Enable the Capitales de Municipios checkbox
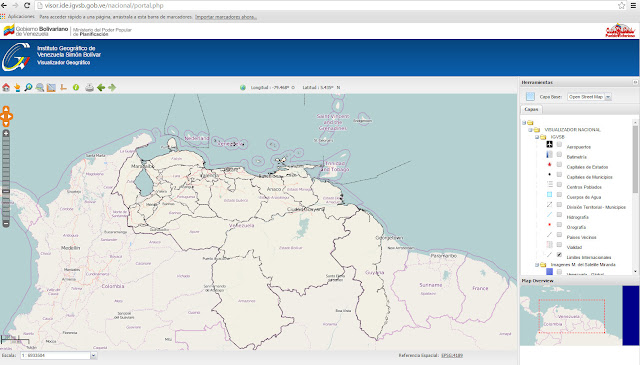The height and width of the screenshot is (365, 640). [559, 174]
